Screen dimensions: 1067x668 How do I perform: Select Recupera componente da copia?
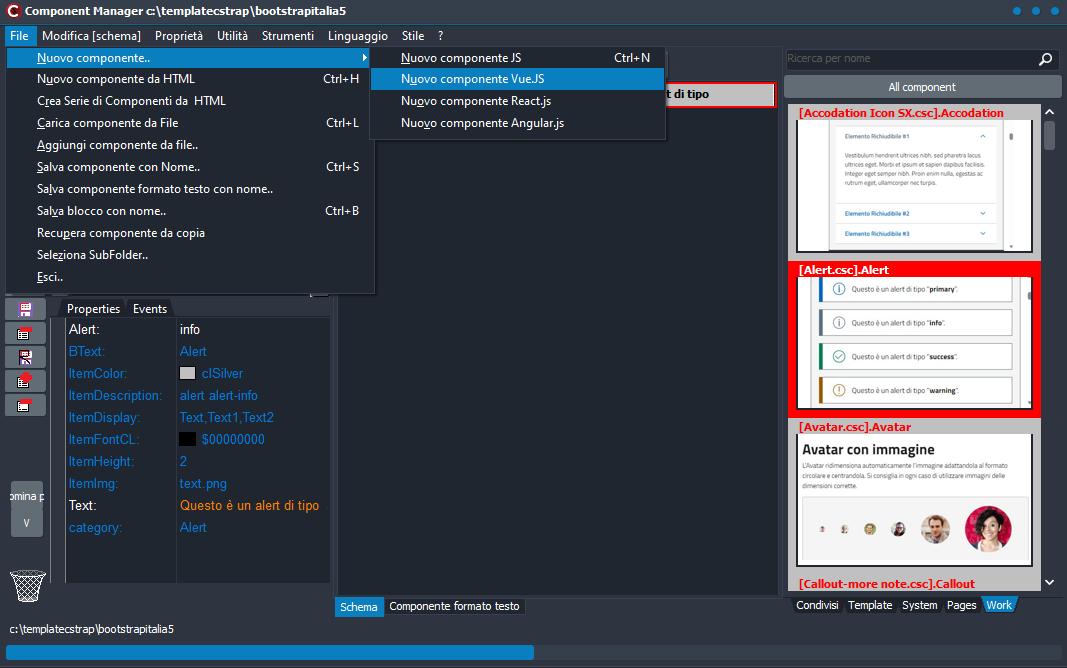(190, 233)
